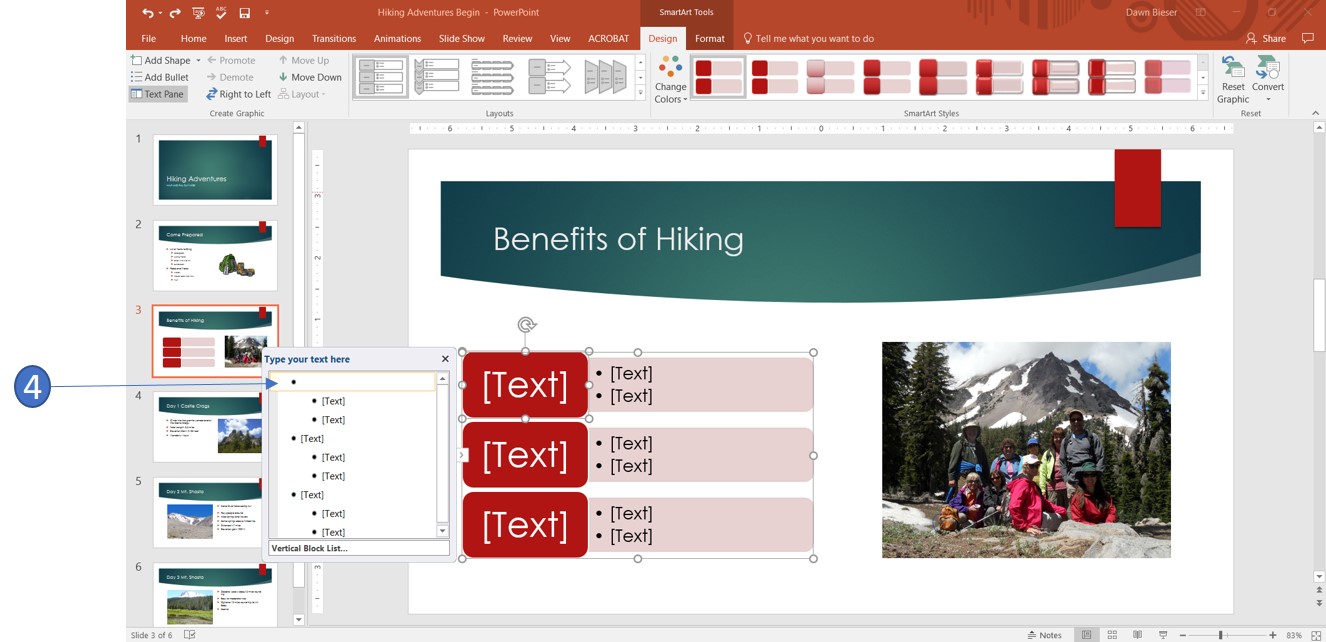Switch to the Insert tab

pos(236,39)
